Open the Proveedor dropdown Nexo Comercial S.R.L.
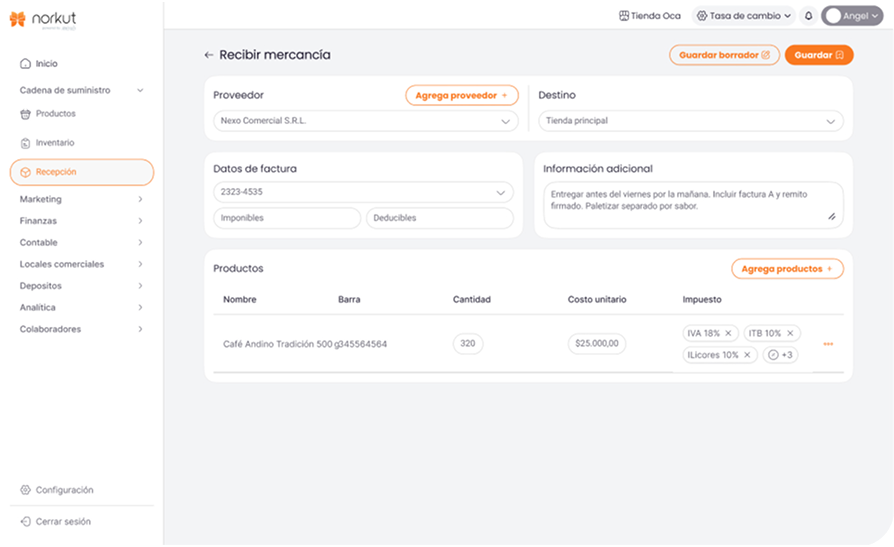The width and height of the screenshot is (894, 547). tap(365, 121)
